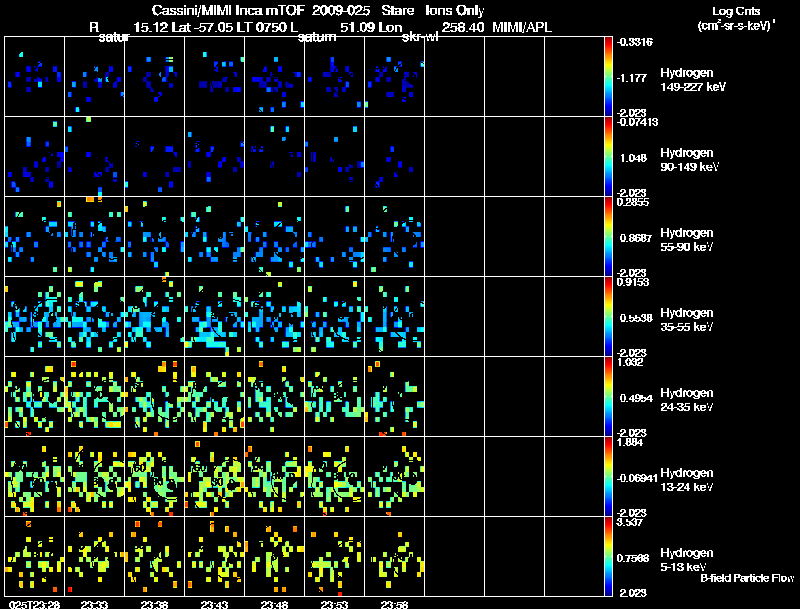Select the 35-55 keV image at 23:58
The height and width of the screenshot is (609, 800).
pyautogui.click(x=395, y=317)
